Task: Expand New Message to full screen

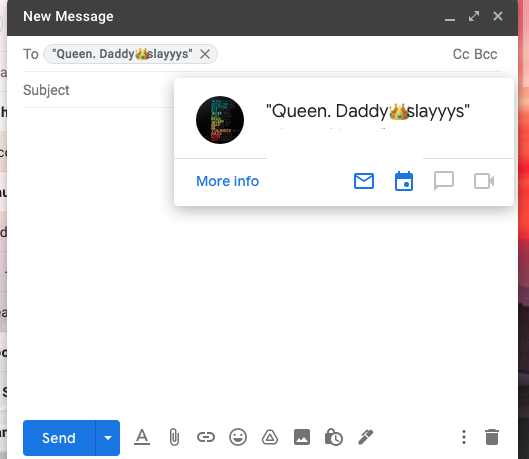Action: [x=474, y=16]
